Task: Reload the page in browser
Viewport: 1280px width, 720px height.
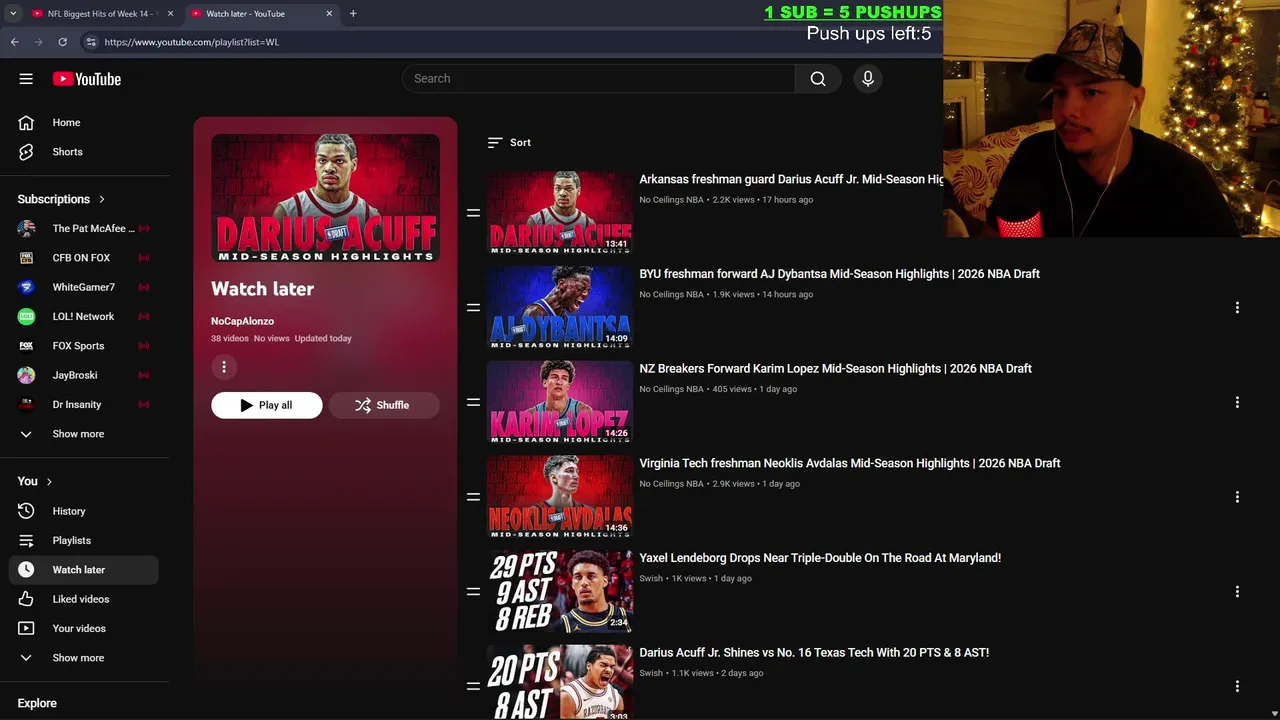Action: tap(62, 42)
